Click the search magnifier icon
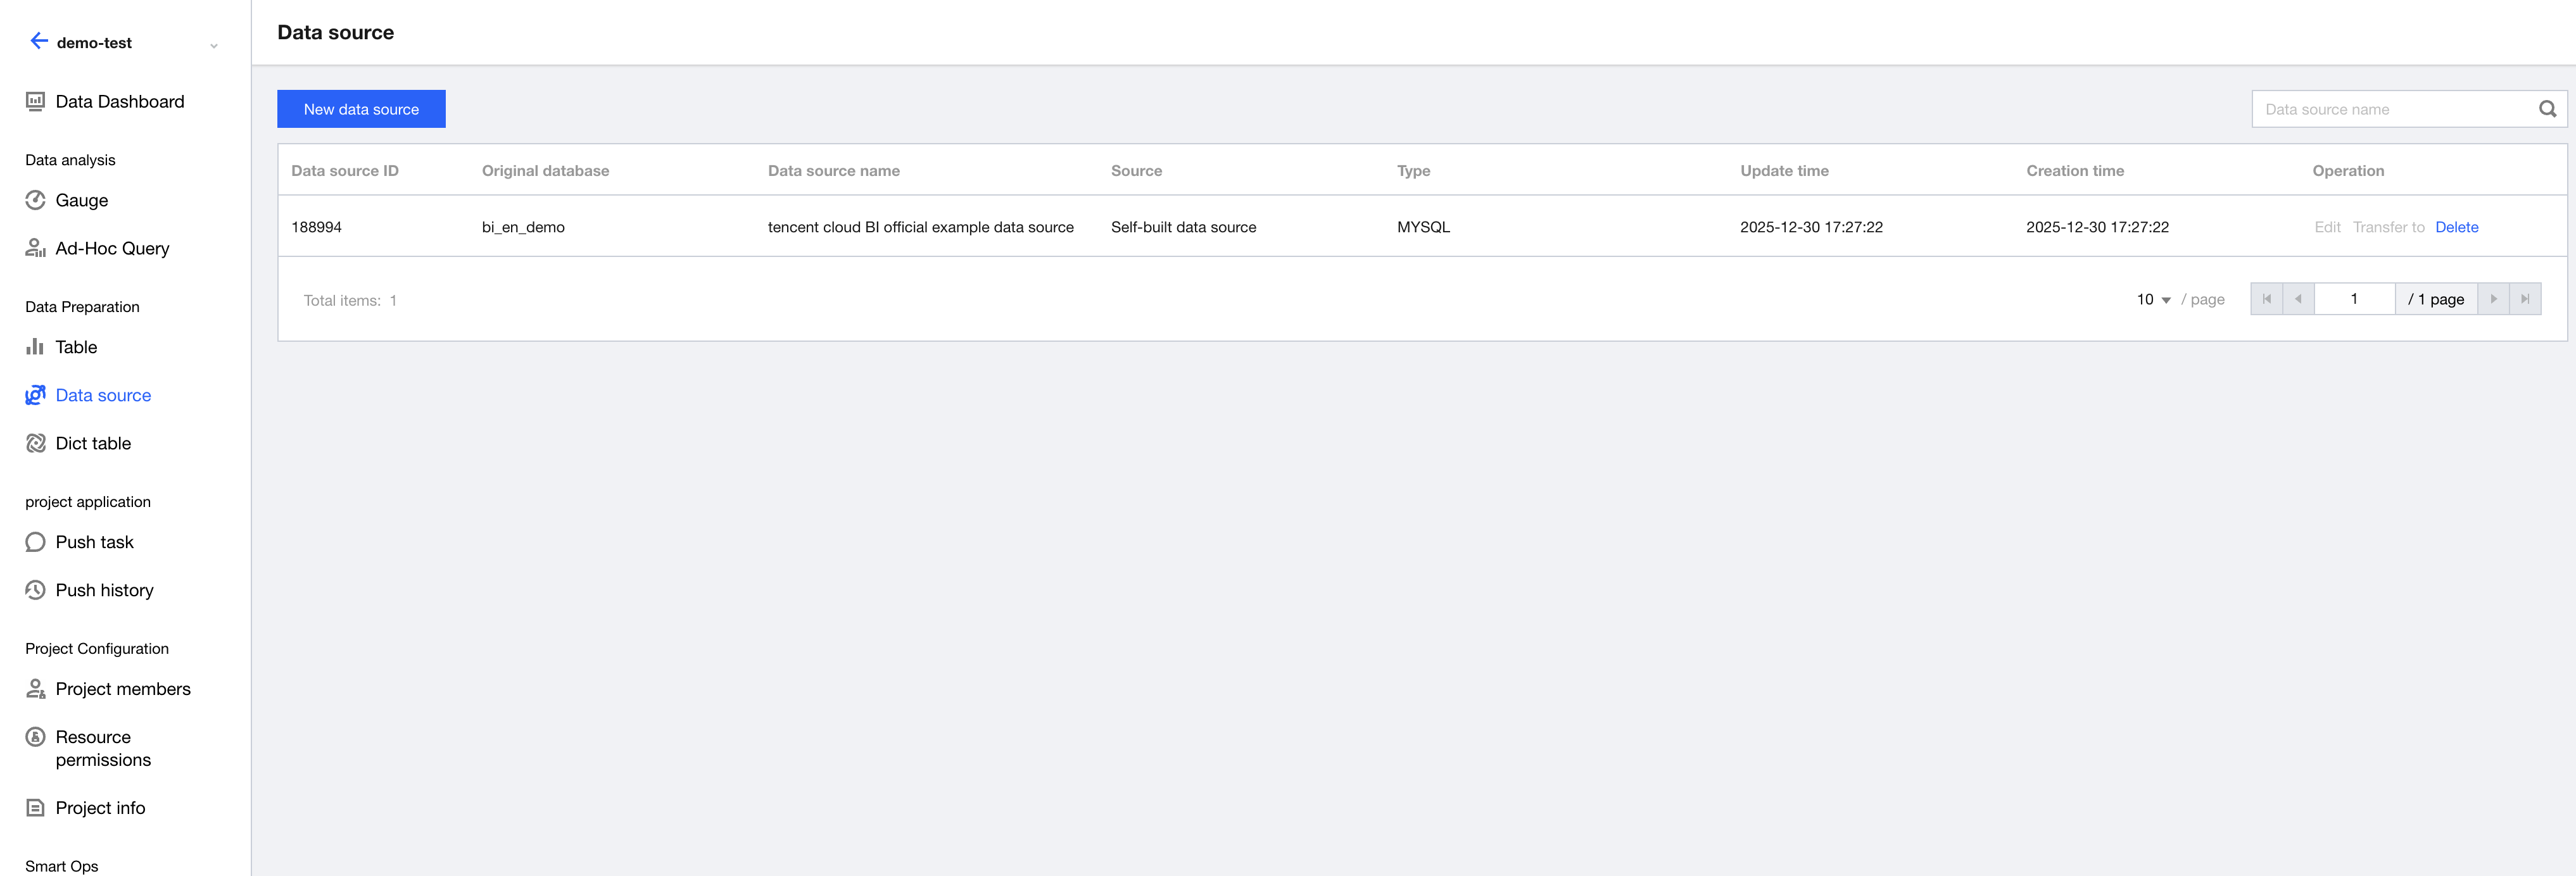This screenshot has width=2576, height=876. click(x=2547, y=109)
